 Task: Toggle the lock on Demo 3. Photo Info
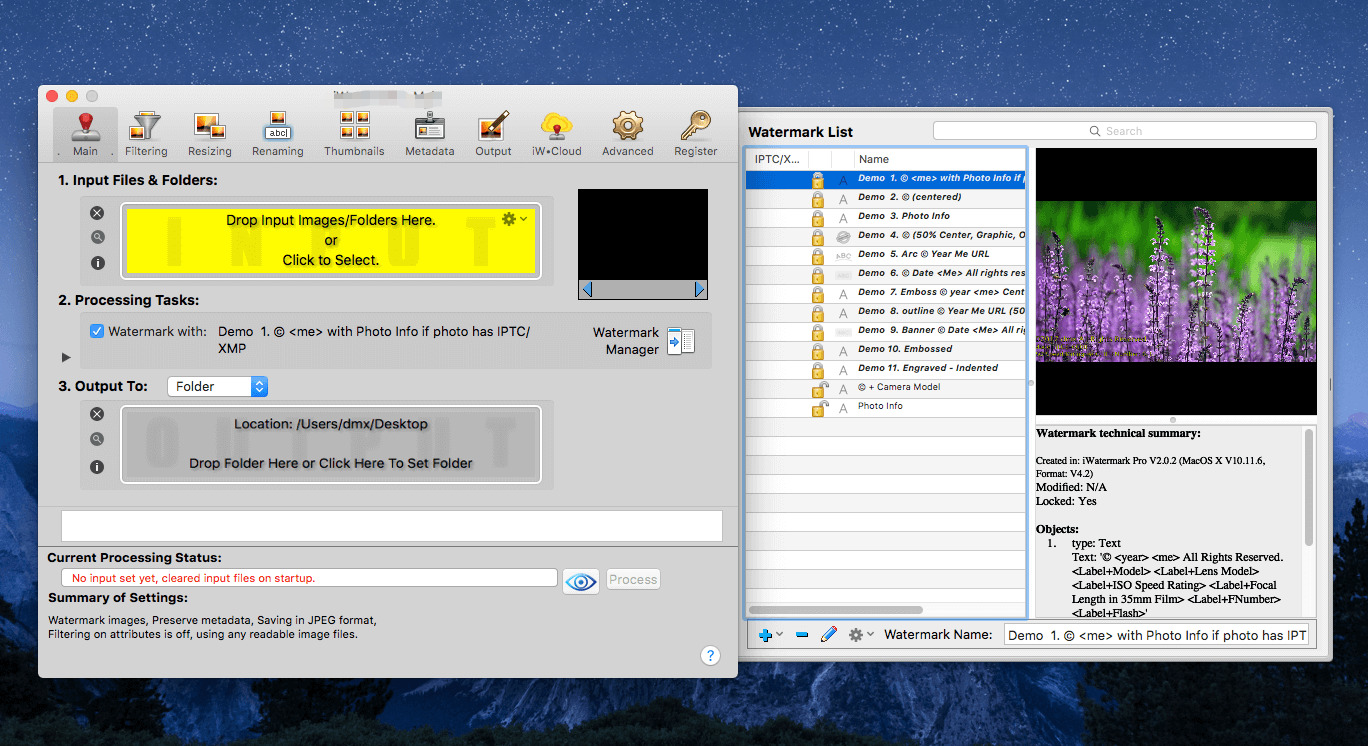point(818,217)
